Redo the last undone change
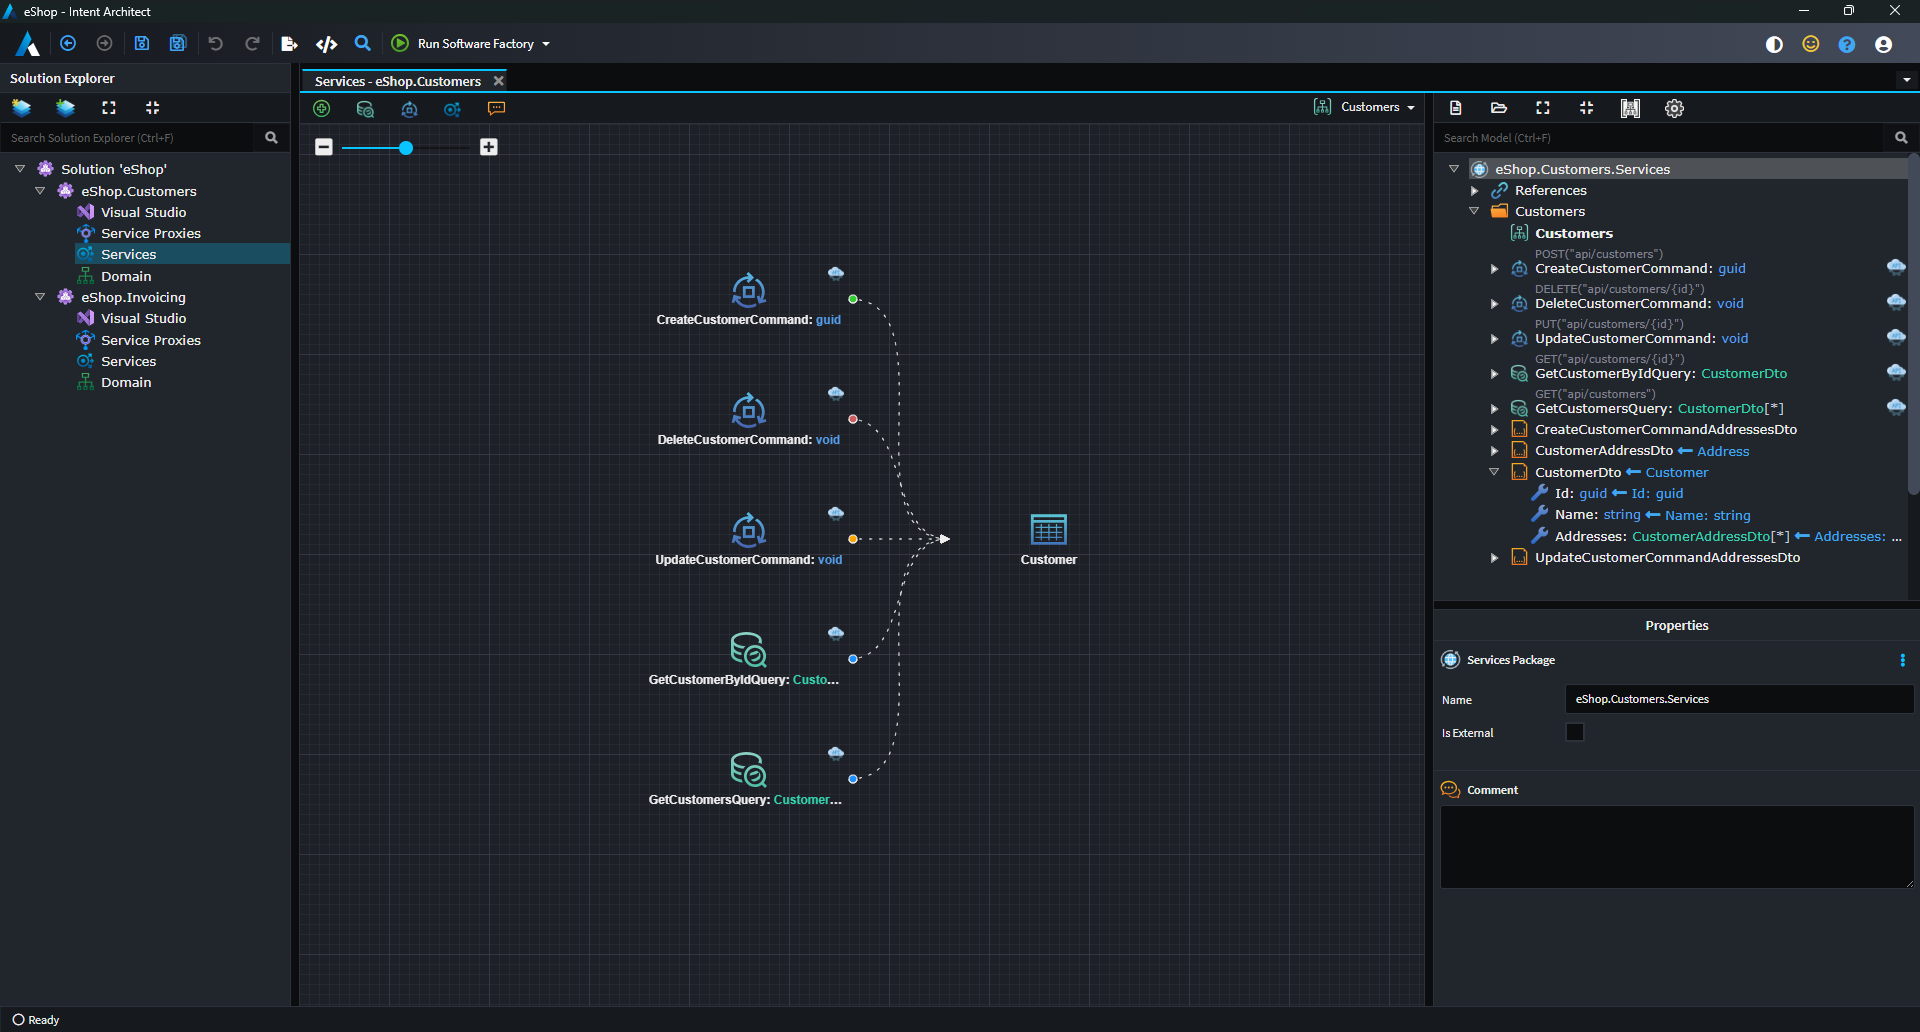The width and height of the screenshot is (1920, 1032). coord(252,44)
